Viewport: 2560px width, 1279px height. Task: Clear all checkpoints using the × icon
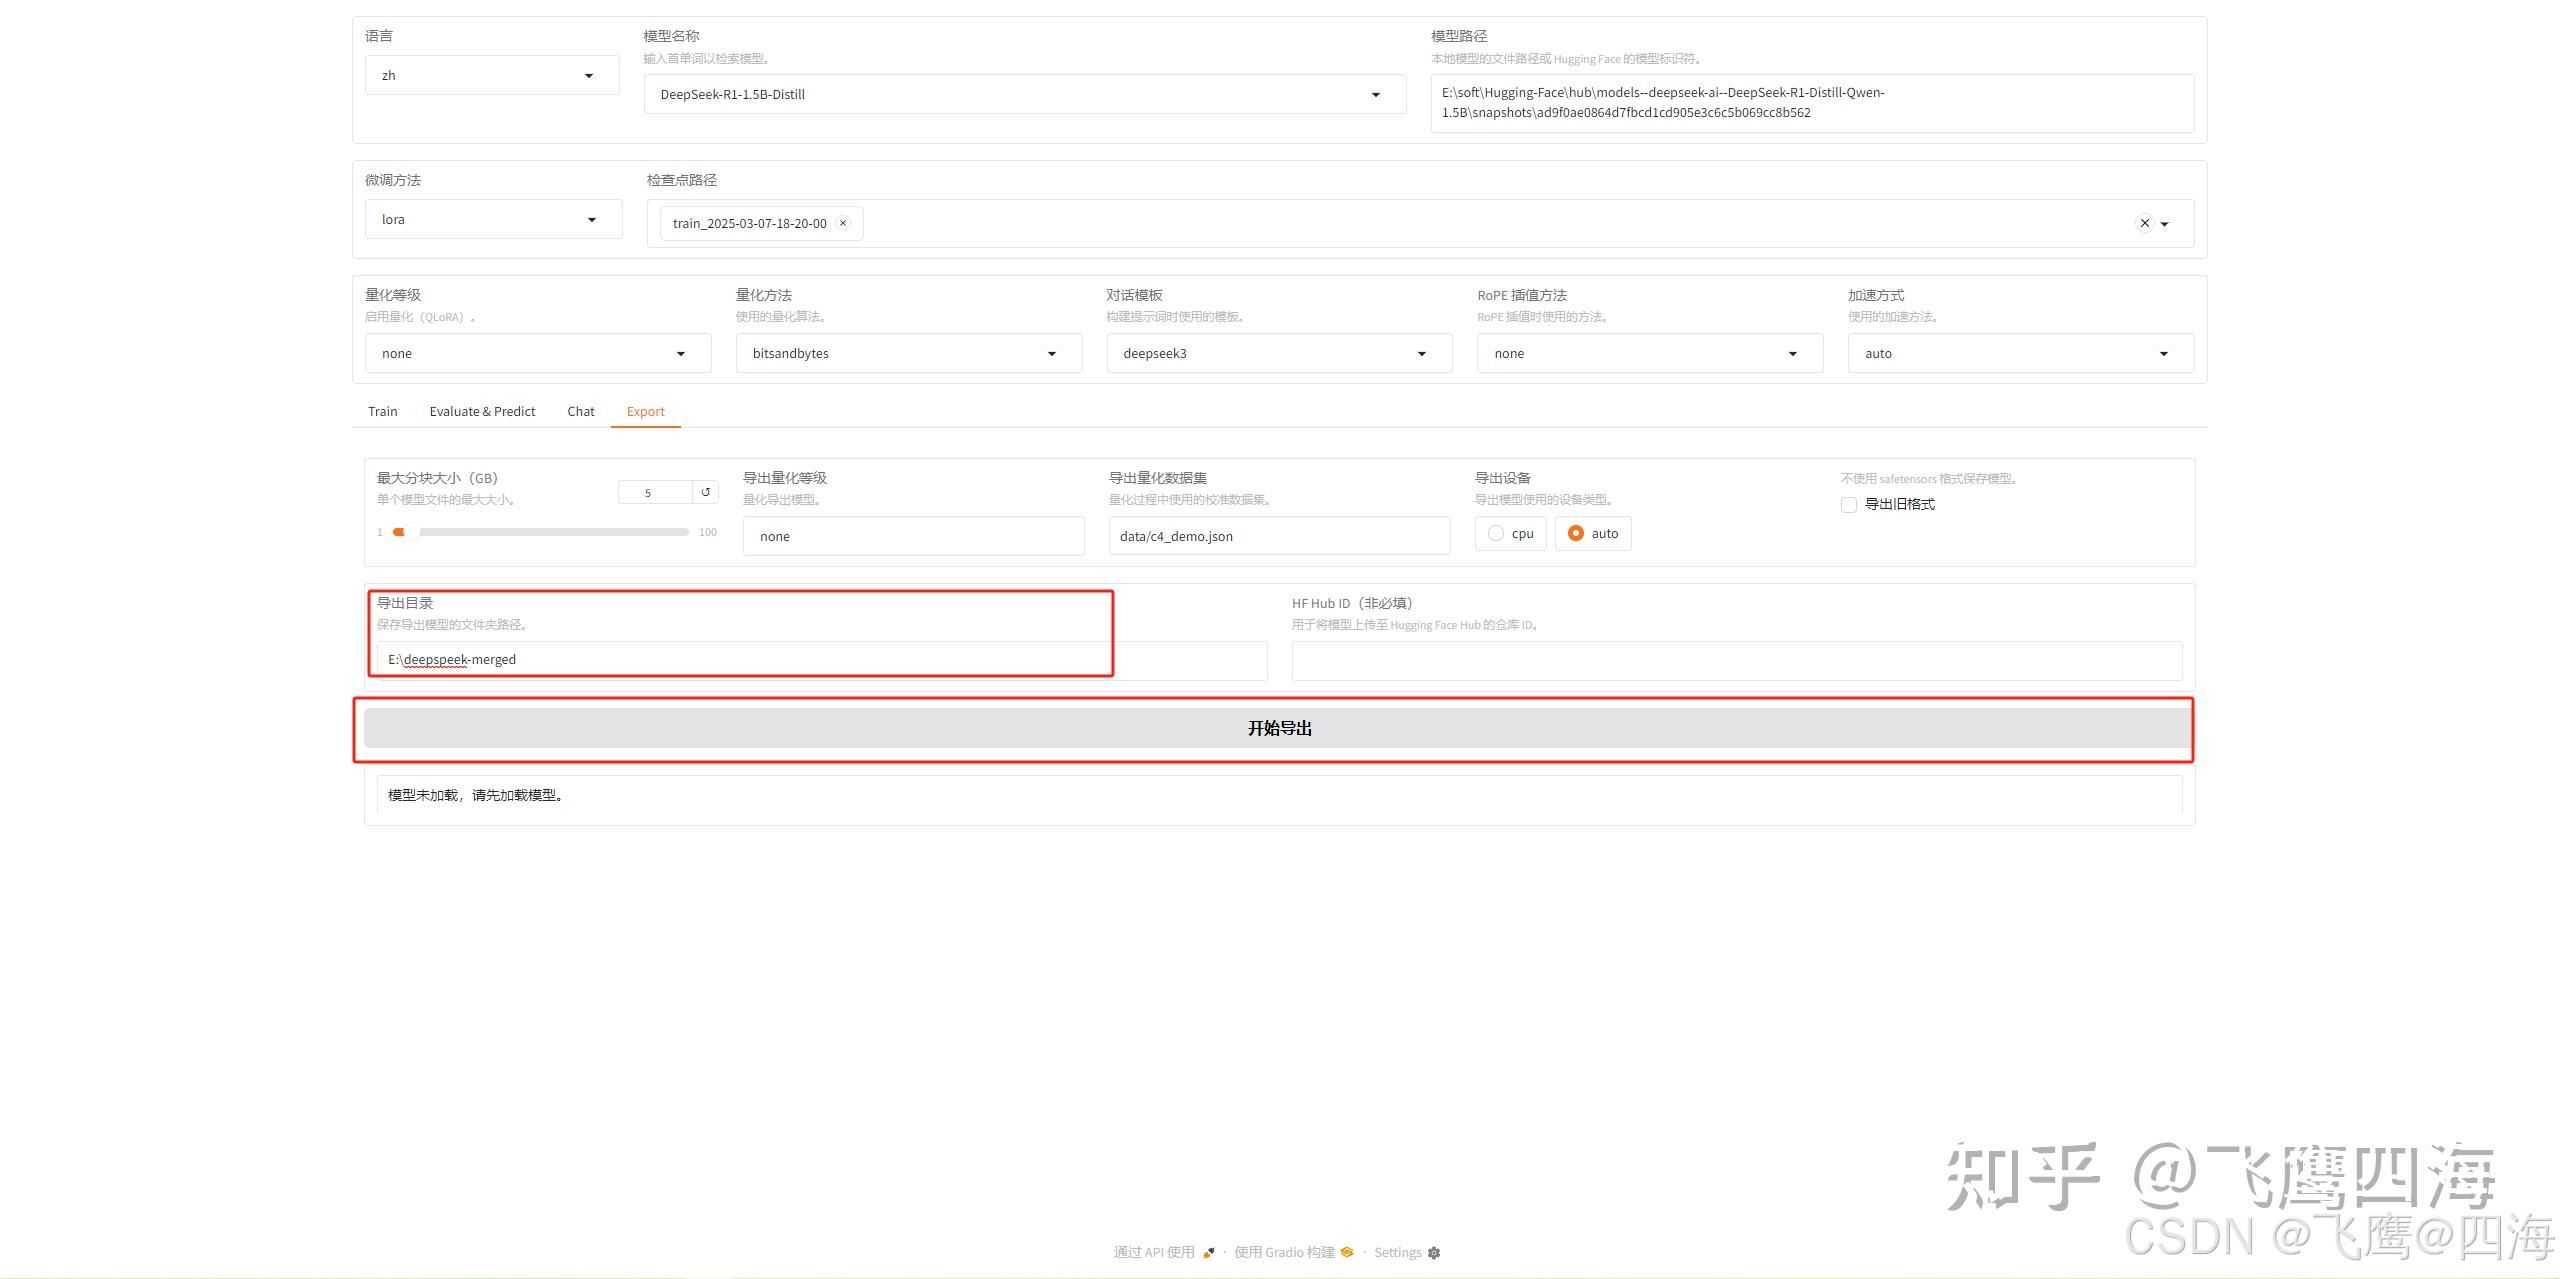[x=2144, y=223]
